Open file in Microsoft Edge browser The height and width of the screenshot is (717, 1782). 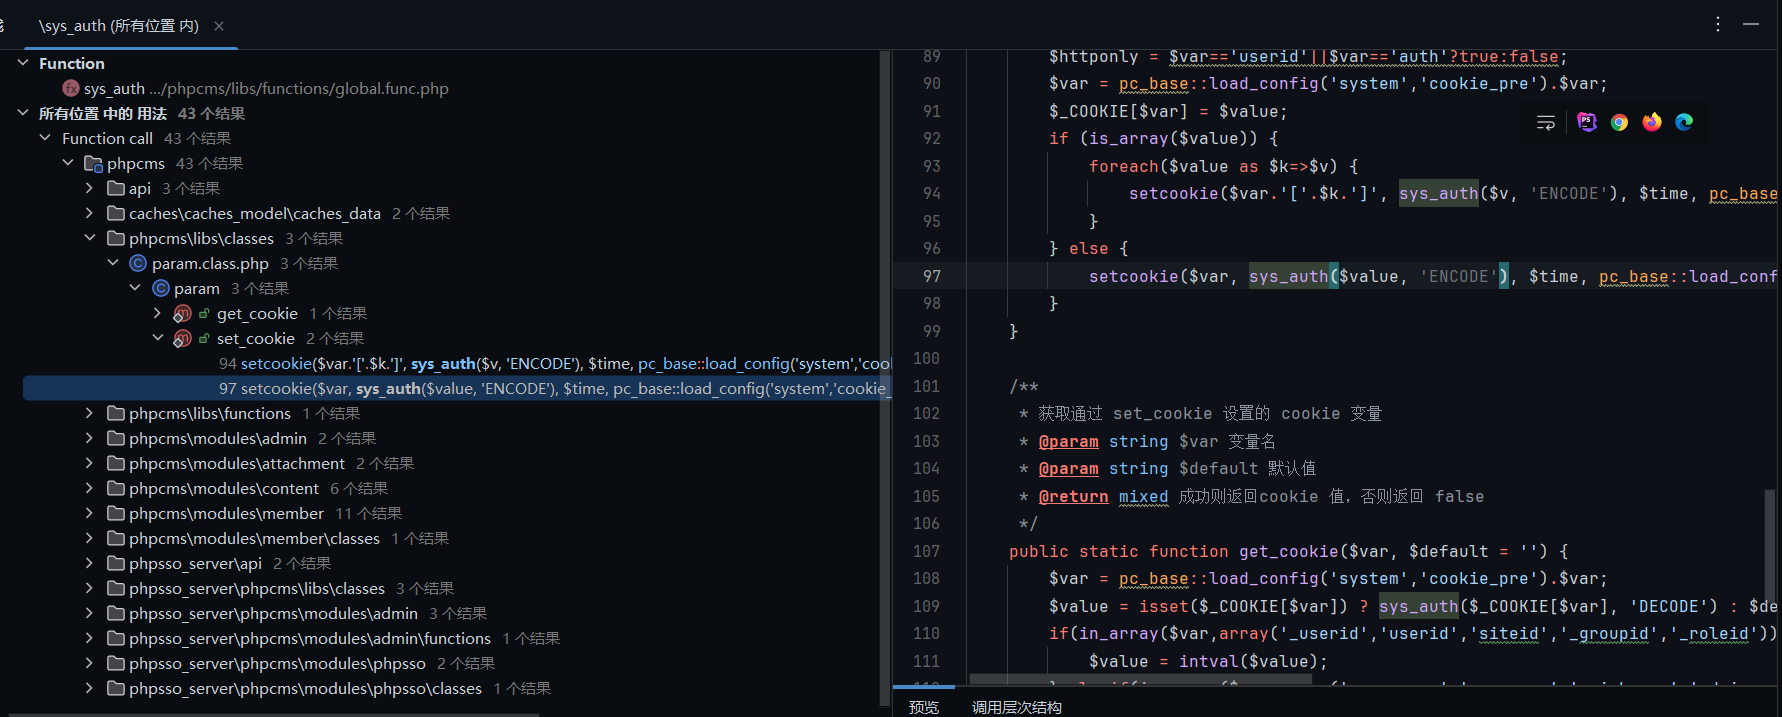[x=1684, y=122]
